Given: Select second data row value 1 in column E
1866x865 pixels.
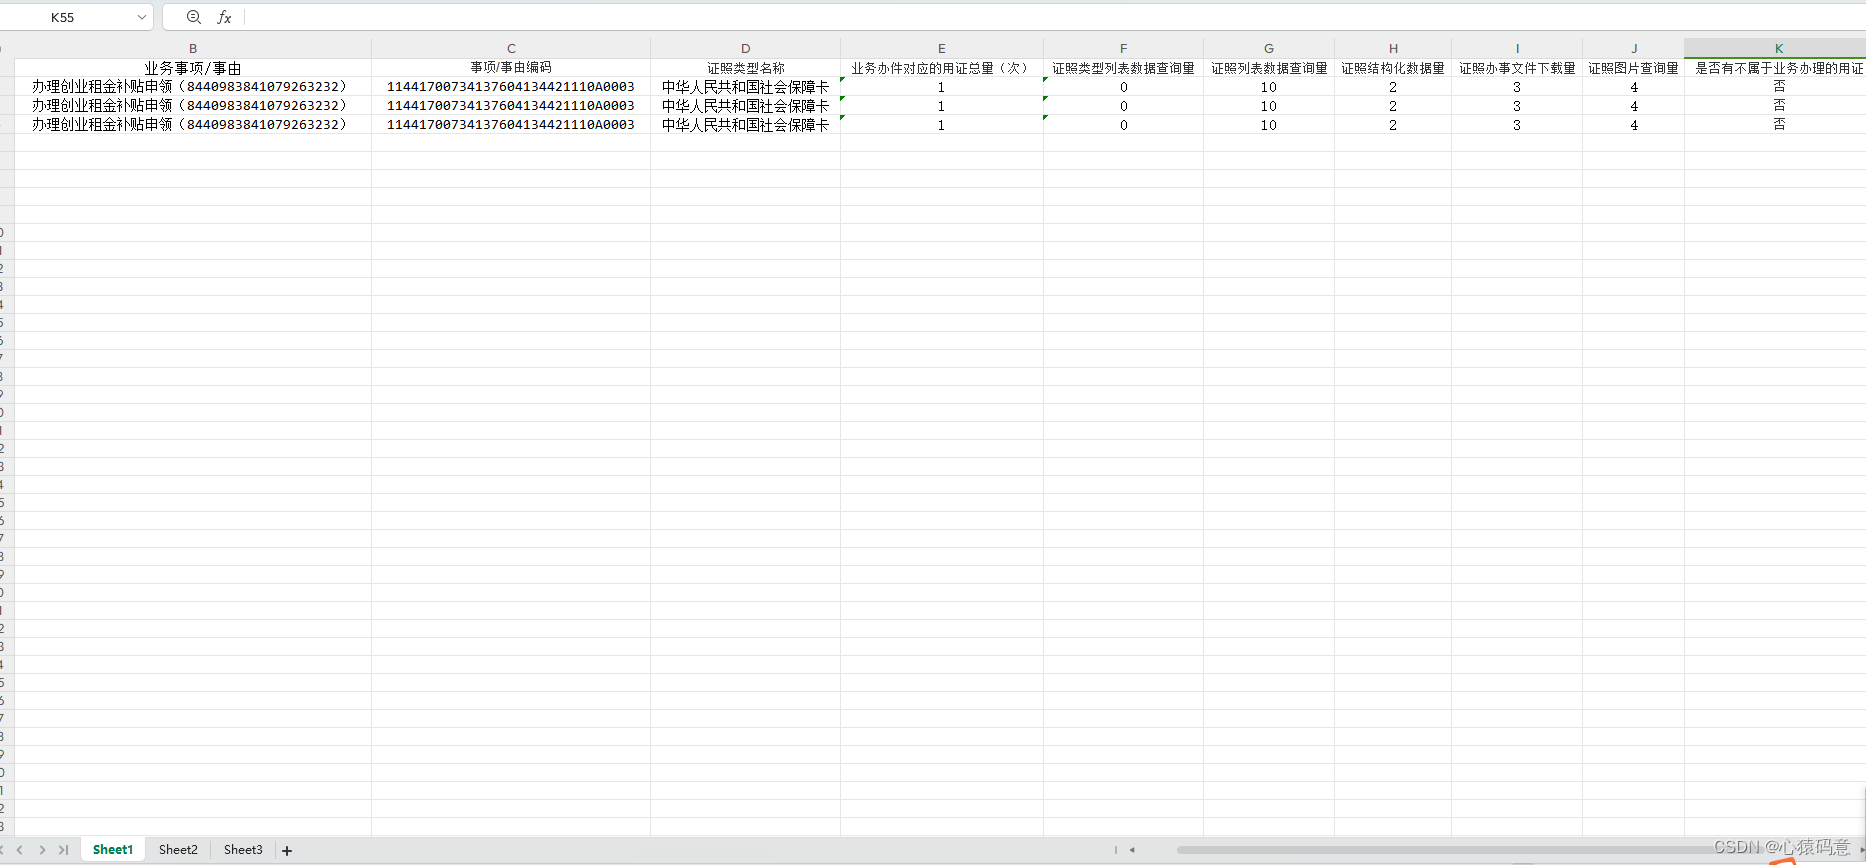Looking at the screenshot, I should point(941,106).
